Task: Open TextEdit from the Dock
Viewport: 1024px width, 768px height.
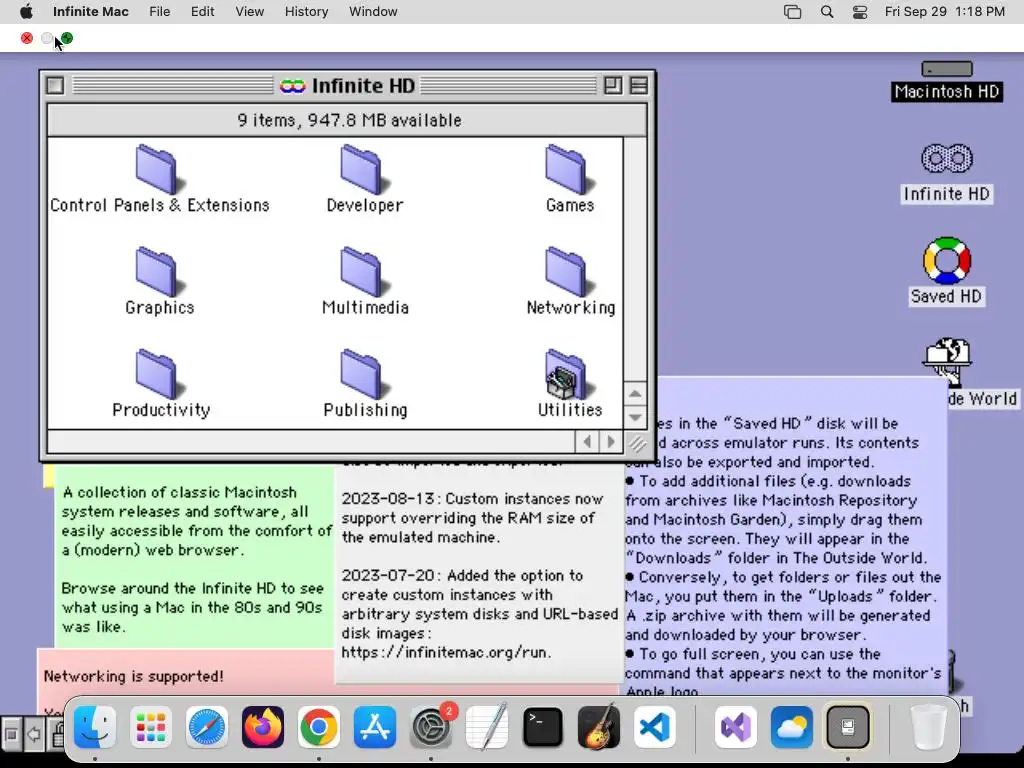Action: click(x=487, y=727)
